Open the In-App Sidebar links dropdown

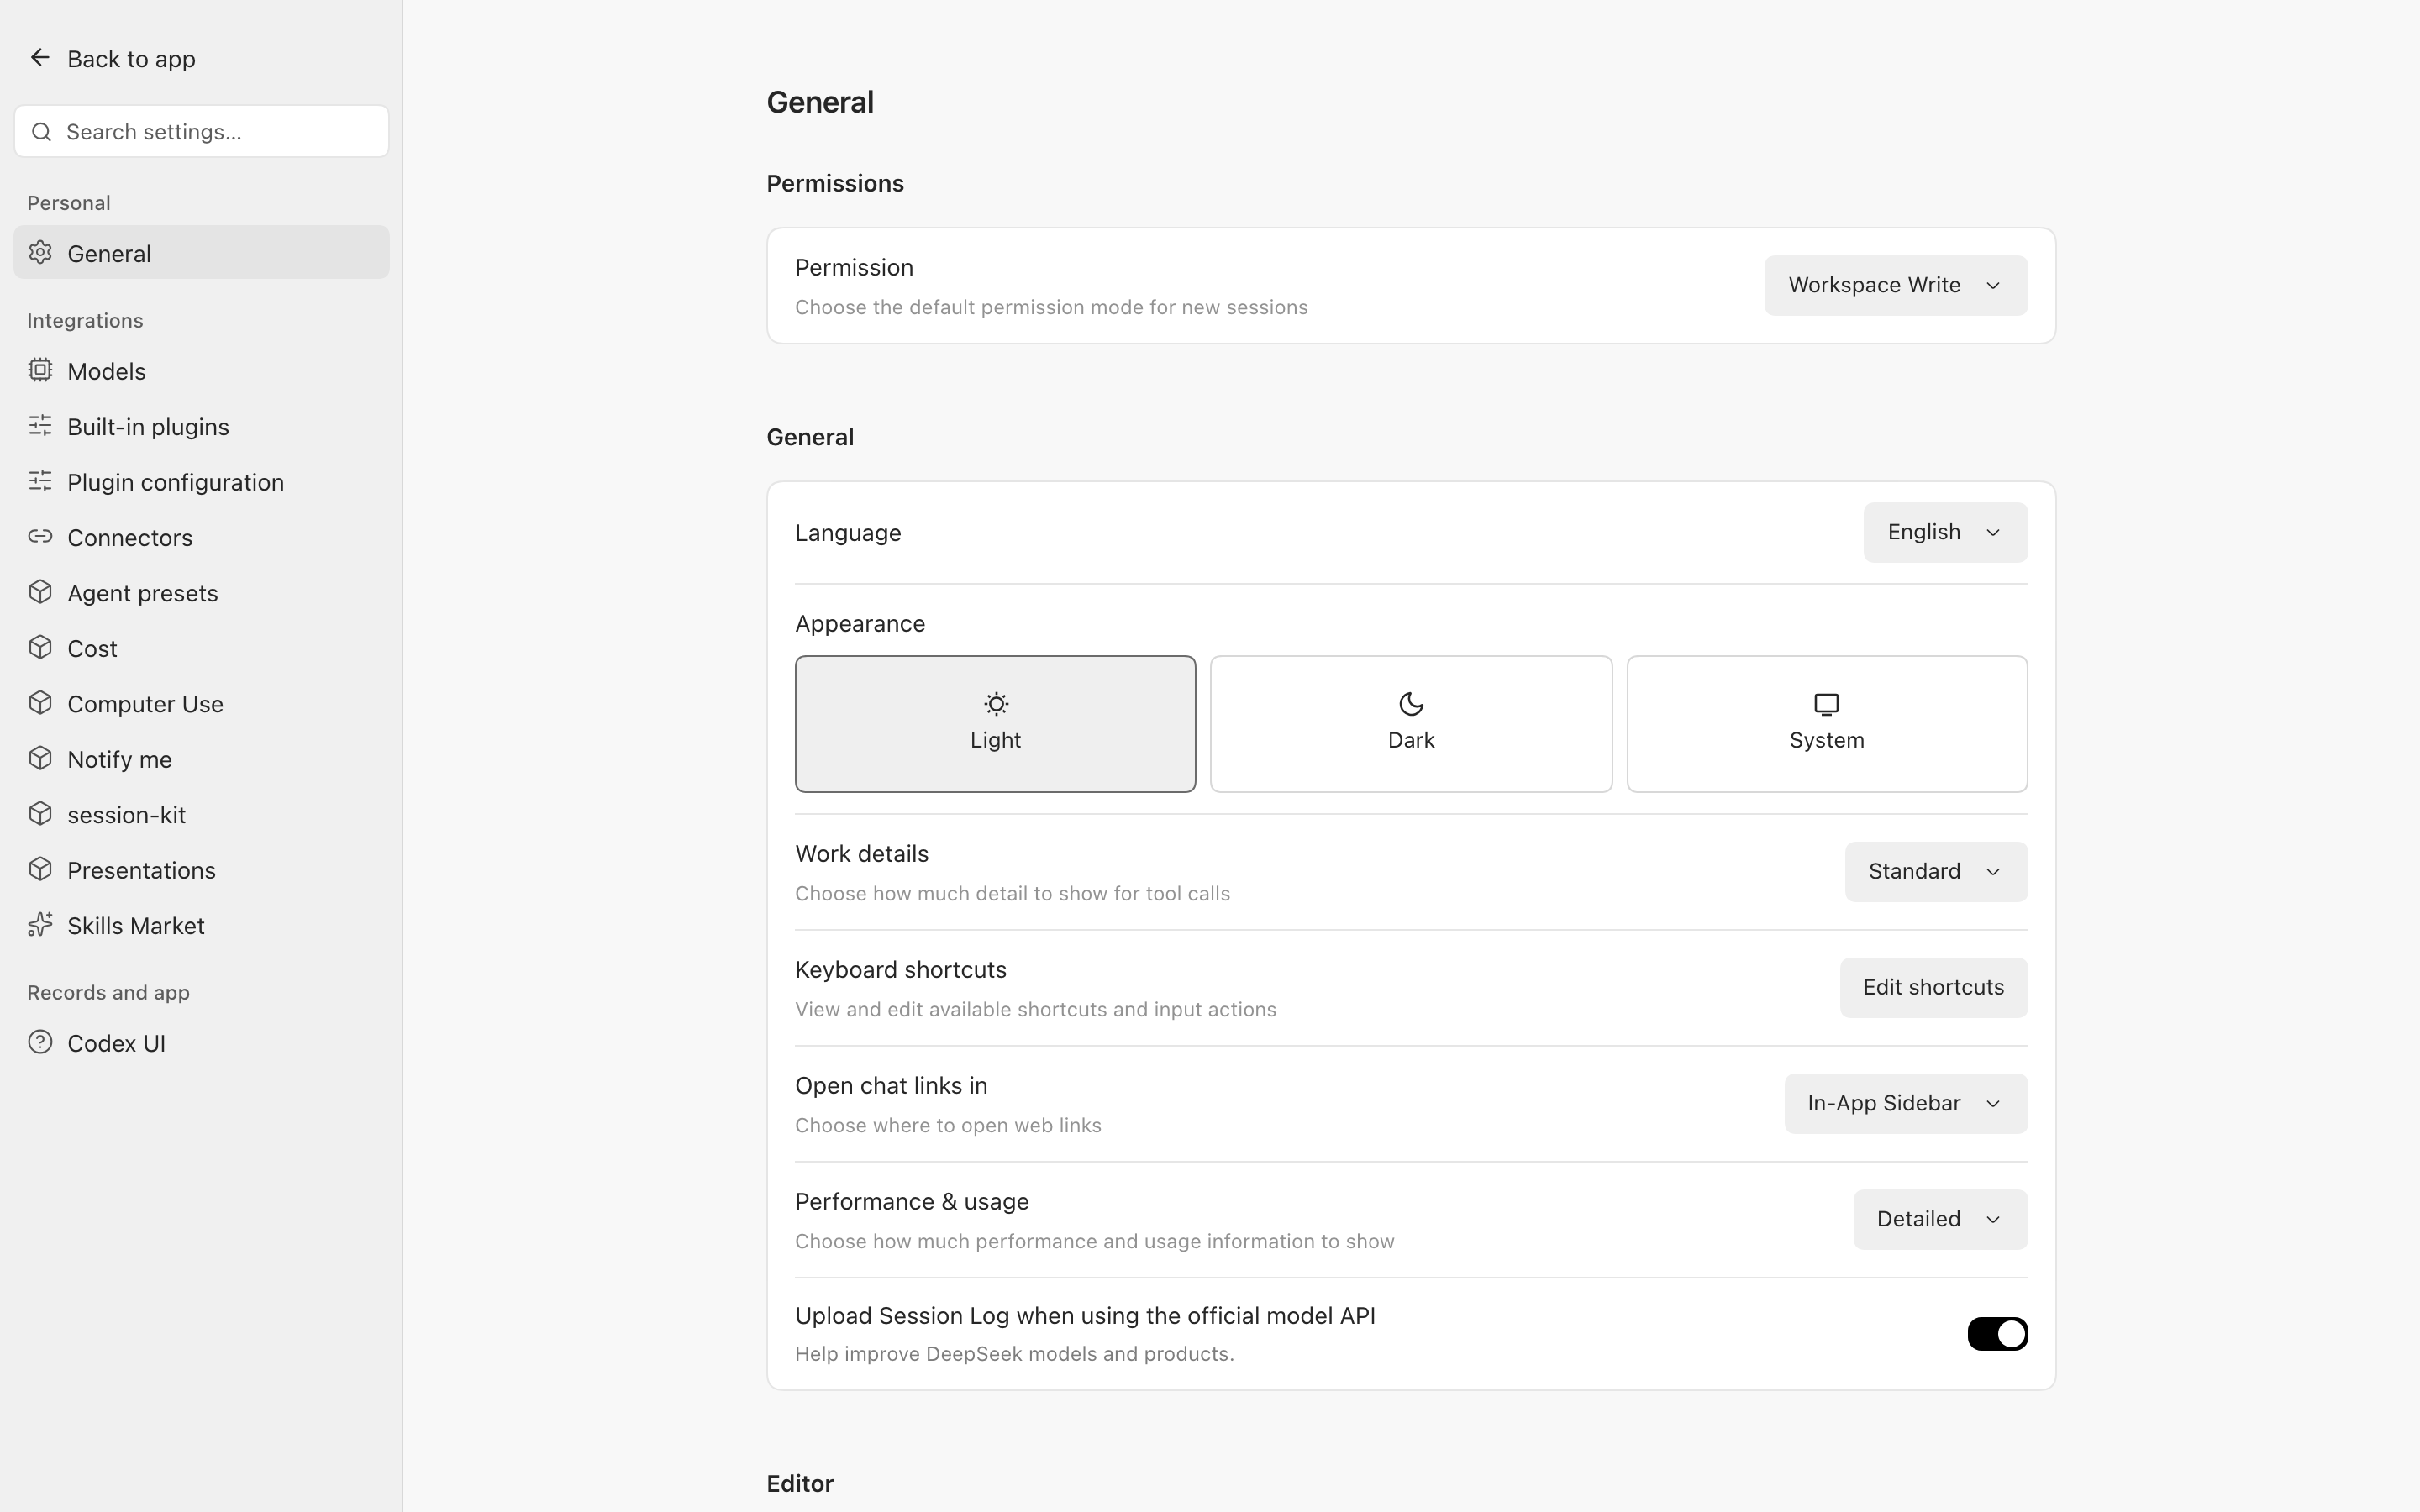coord(1906,1104)
